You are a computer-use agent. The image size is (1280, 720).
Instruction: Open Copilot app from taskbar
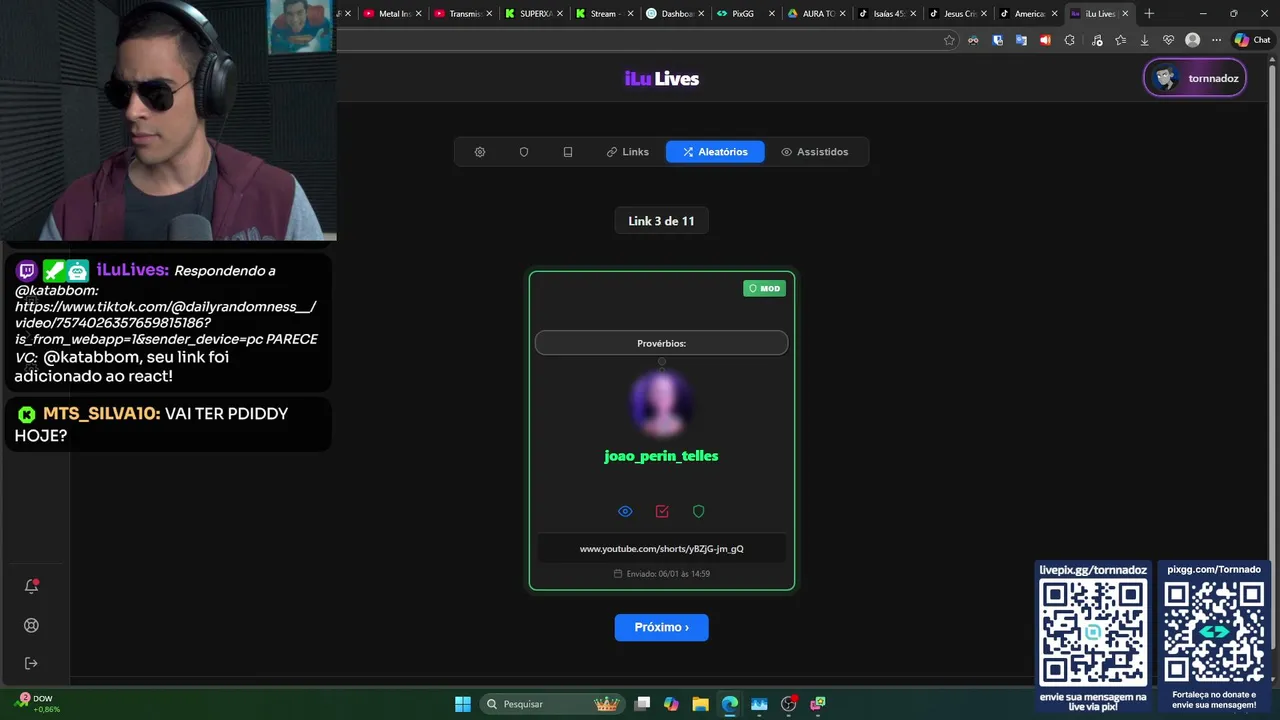coord(671,704)
